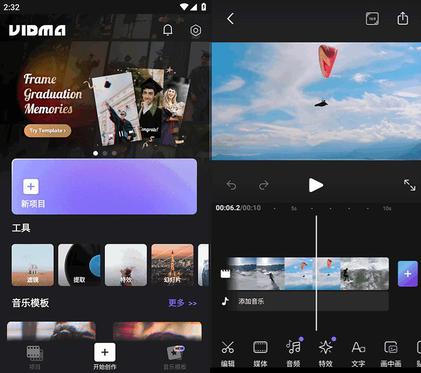Redo the last edit
The height and width of the screenshot is (373, 421).
coord(264,185)
